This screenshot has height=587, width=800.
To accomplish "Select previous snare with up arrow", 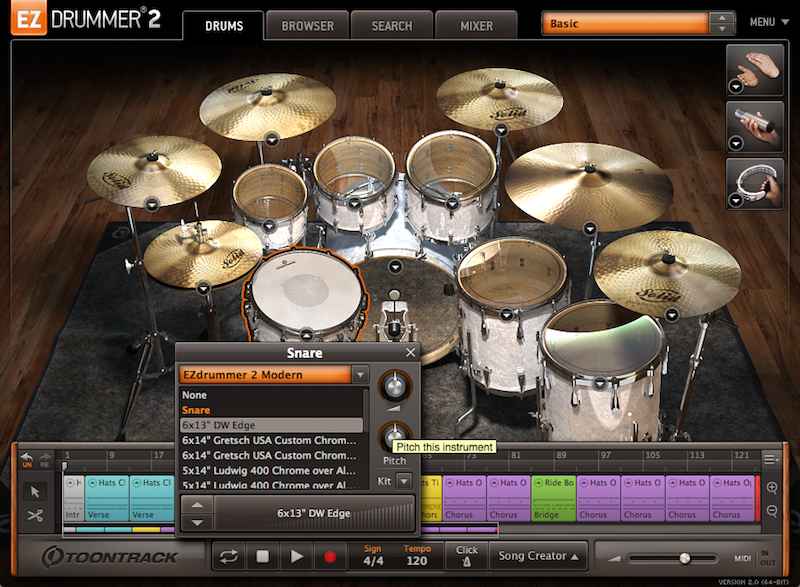I will tap(197, 504).
